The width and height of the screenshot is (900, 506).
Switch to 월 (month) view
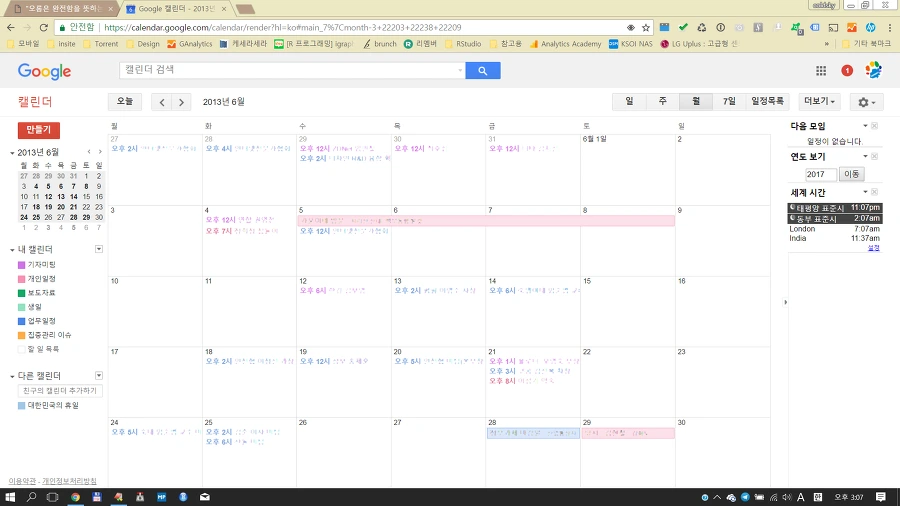[696, 102]
